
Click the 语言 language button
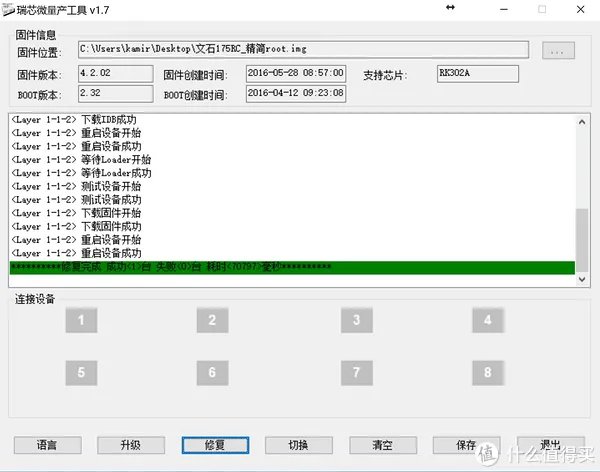[47, 445]
